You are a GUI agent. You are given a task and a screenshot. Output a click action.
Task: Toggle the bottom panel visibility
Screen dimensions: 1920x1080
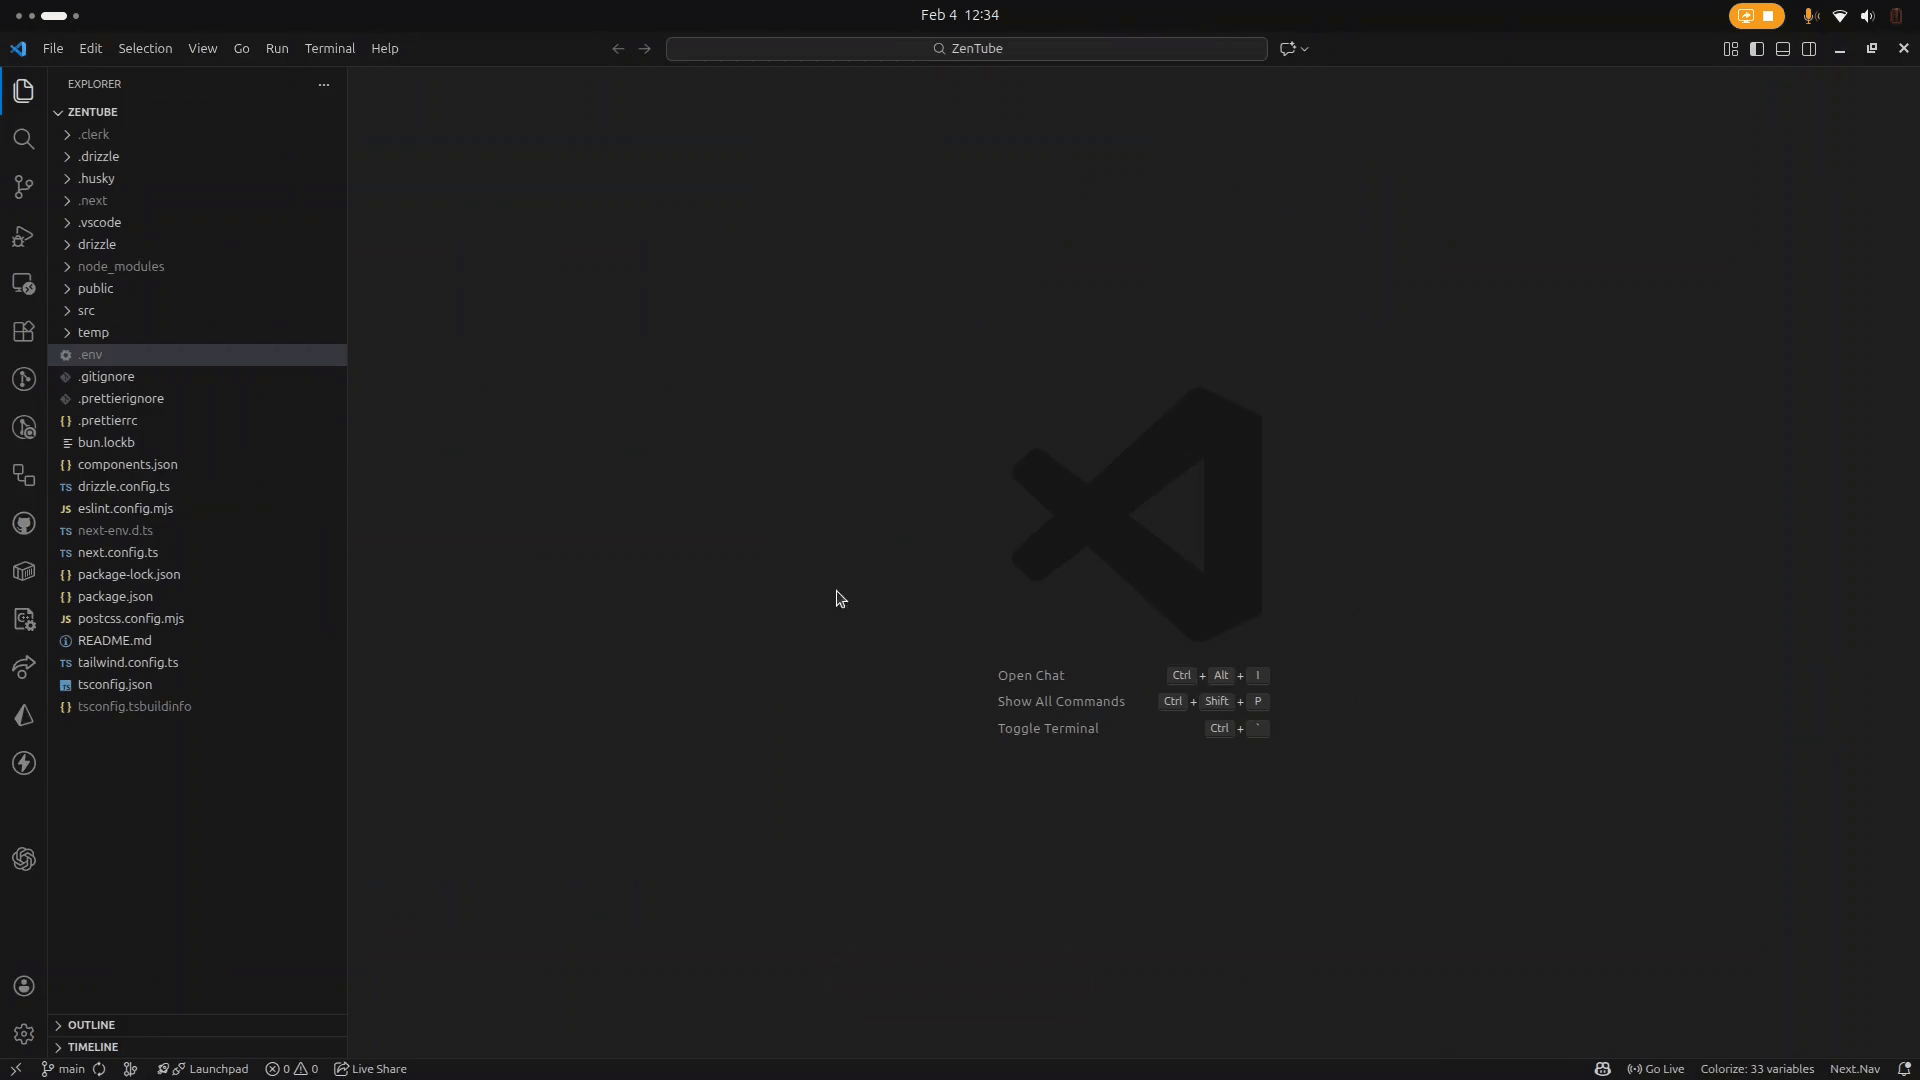(1784, 48)
